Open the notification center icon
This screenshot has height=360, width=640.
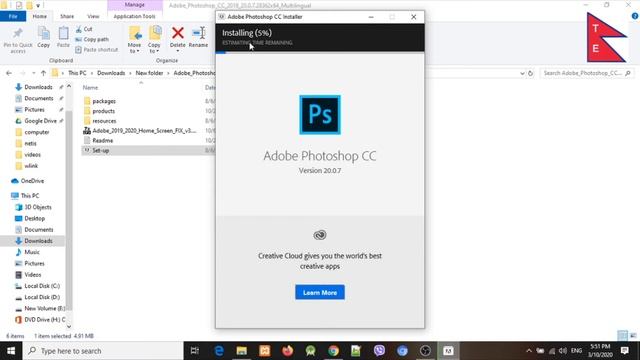click(624, 351)
